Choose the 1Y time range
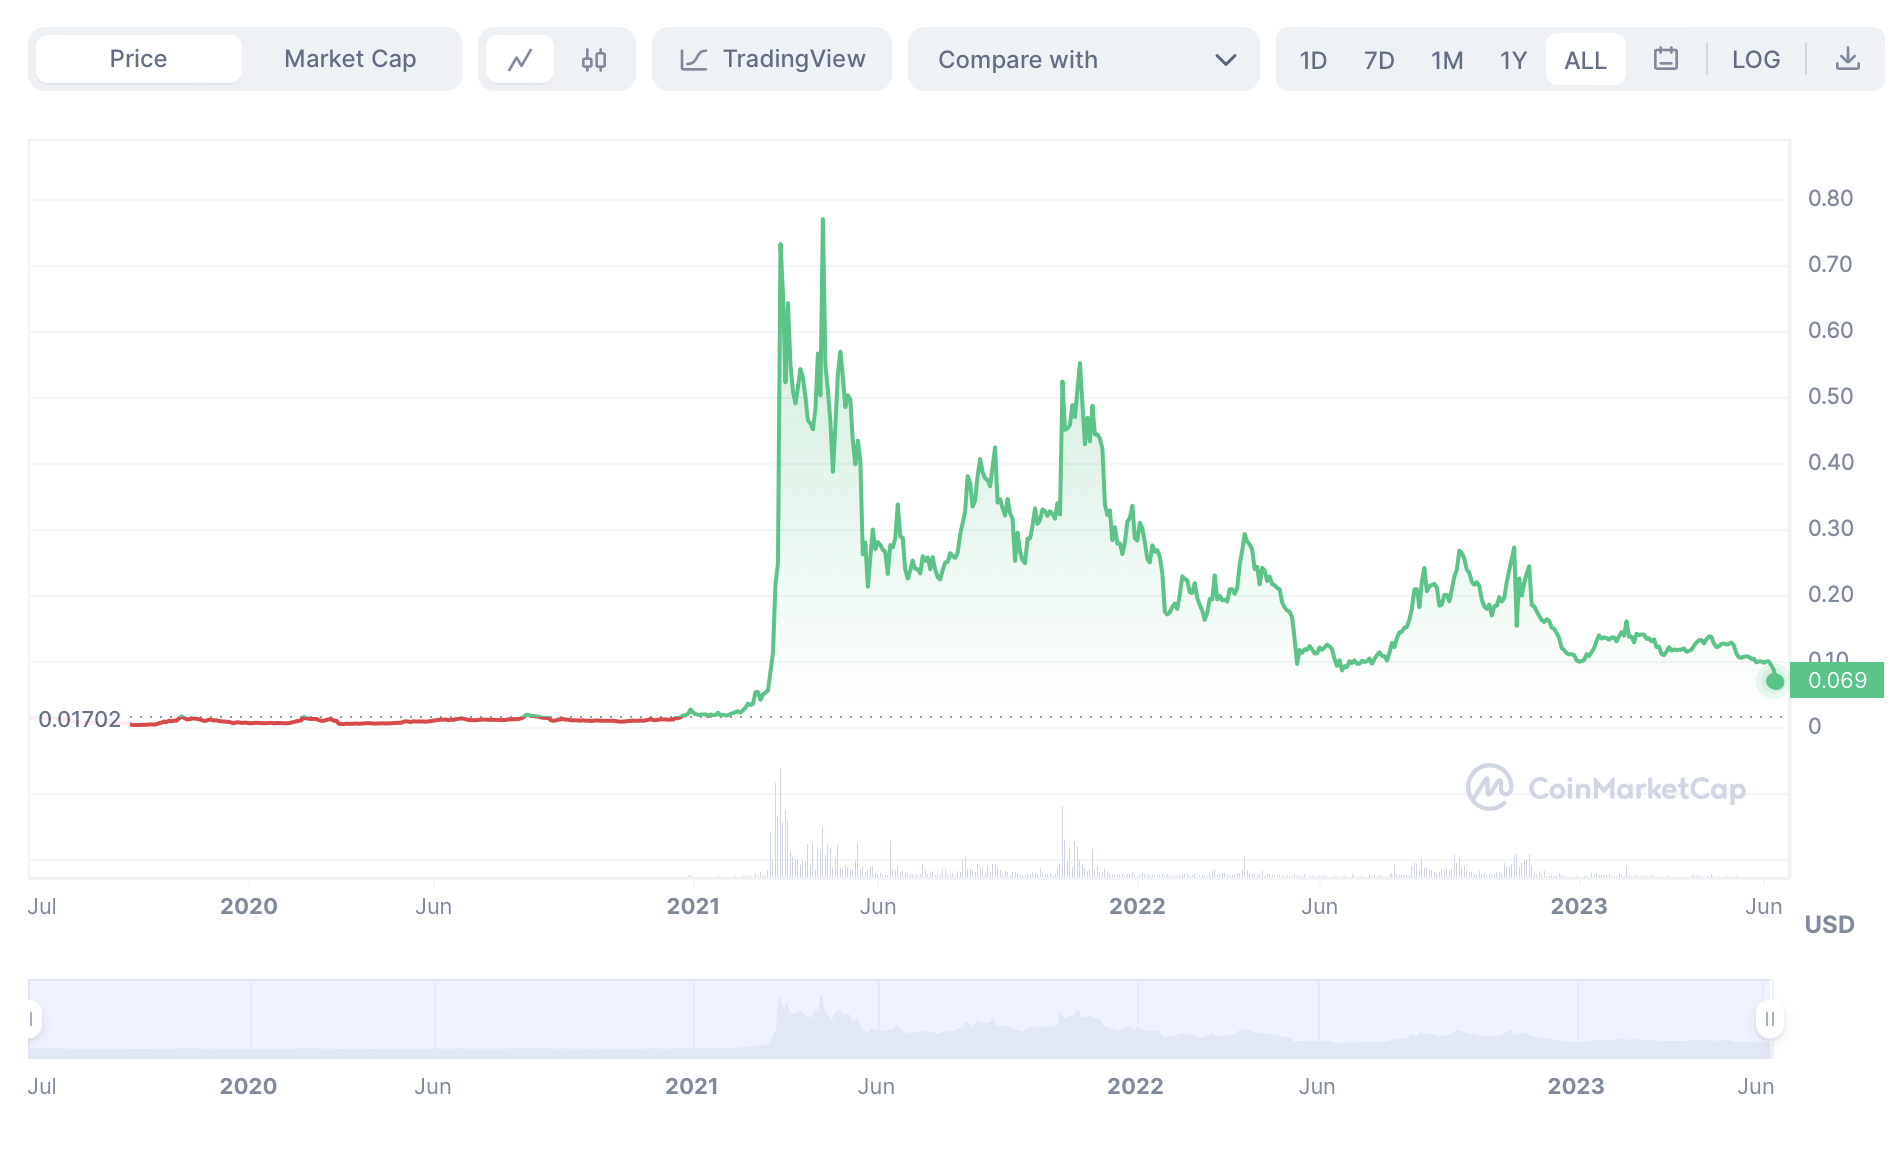Viewport: 1902px width, 1150px height. (1513, 60)
